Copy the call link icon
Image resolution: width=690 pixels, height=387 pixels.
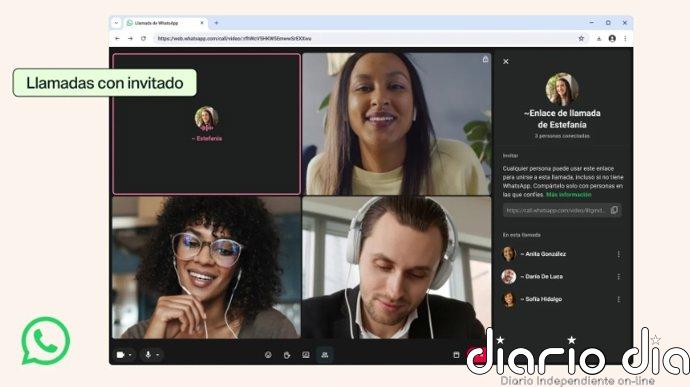[x=614, y=210]
